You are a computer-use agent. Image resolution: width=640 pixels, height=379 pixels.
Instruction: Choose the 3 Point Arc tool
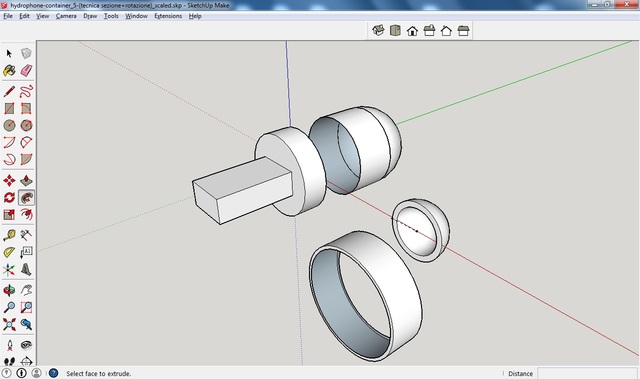pos(9,159)
